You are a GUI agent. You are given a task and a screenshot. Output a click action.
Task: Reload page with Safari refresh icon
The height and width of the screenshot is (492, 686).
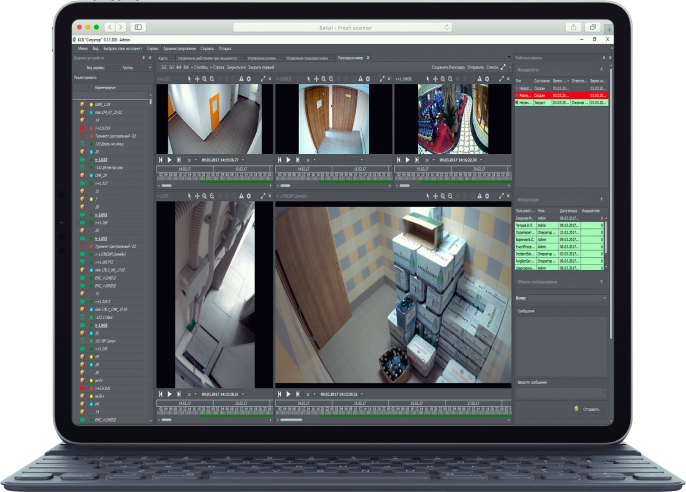pyautogui.click(x=447, y=27)
